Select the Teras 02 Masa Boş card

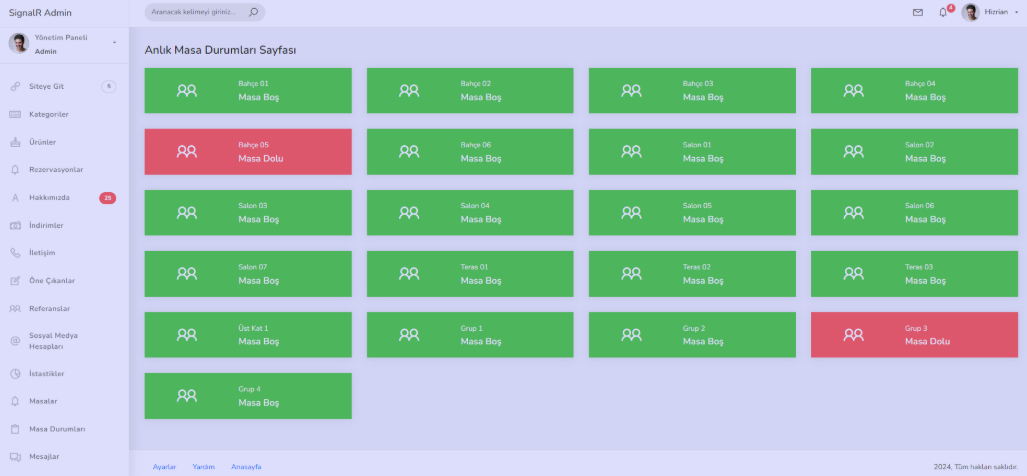[x=692, y=274]
